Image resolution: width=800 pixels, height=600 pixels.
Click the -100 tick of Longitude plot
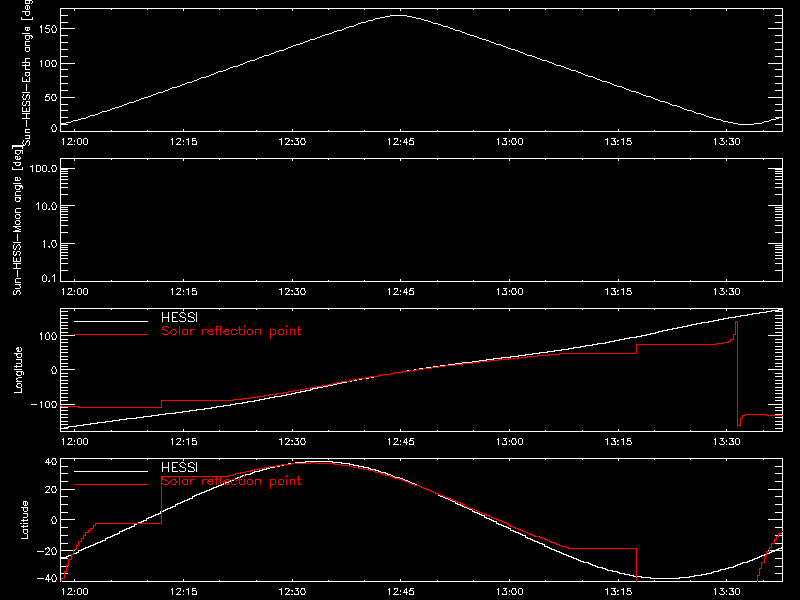tap(44, 405)
